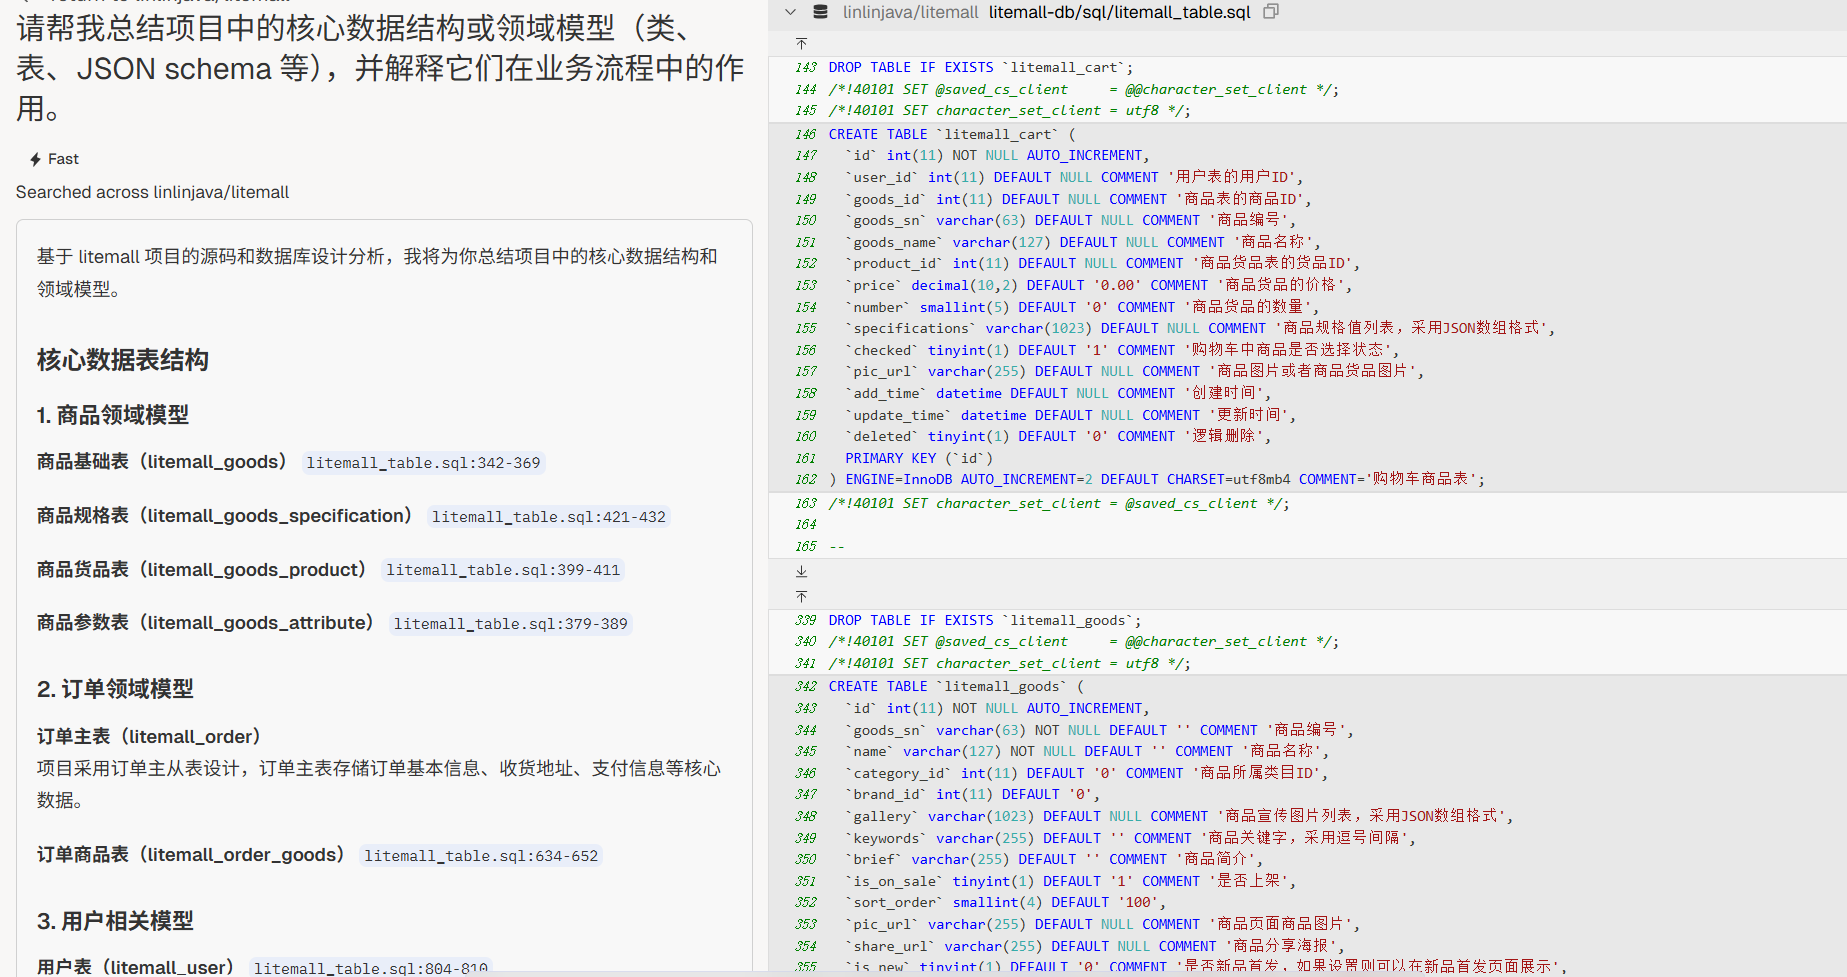Image resolution: width=1847 pixels, height=977 pixels.
Task: Click line number 342 in the goods snippet
Action: click(x=805, y=687)
